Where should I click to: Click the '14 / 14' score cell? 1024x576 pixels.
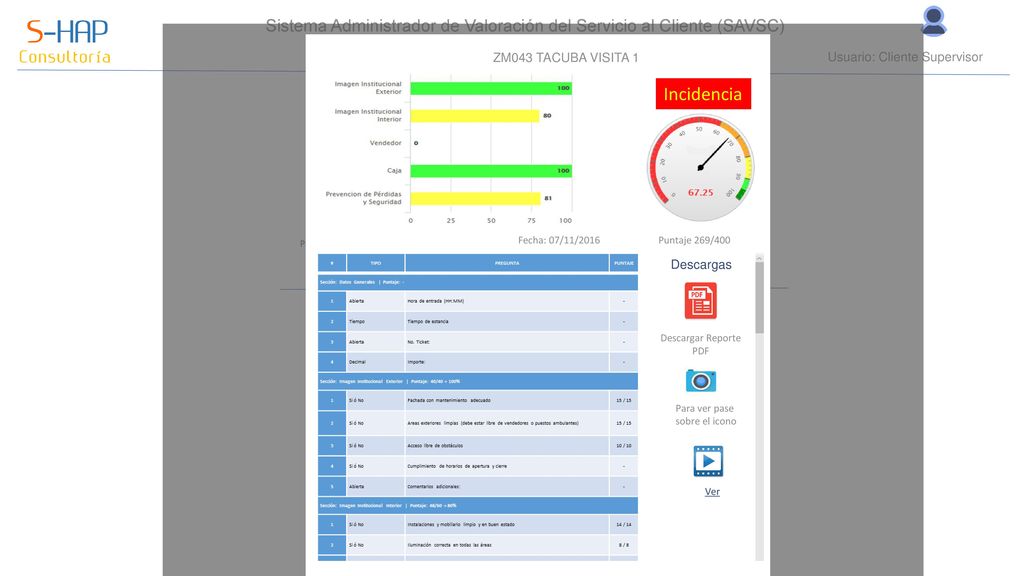(x=624, y=524)
